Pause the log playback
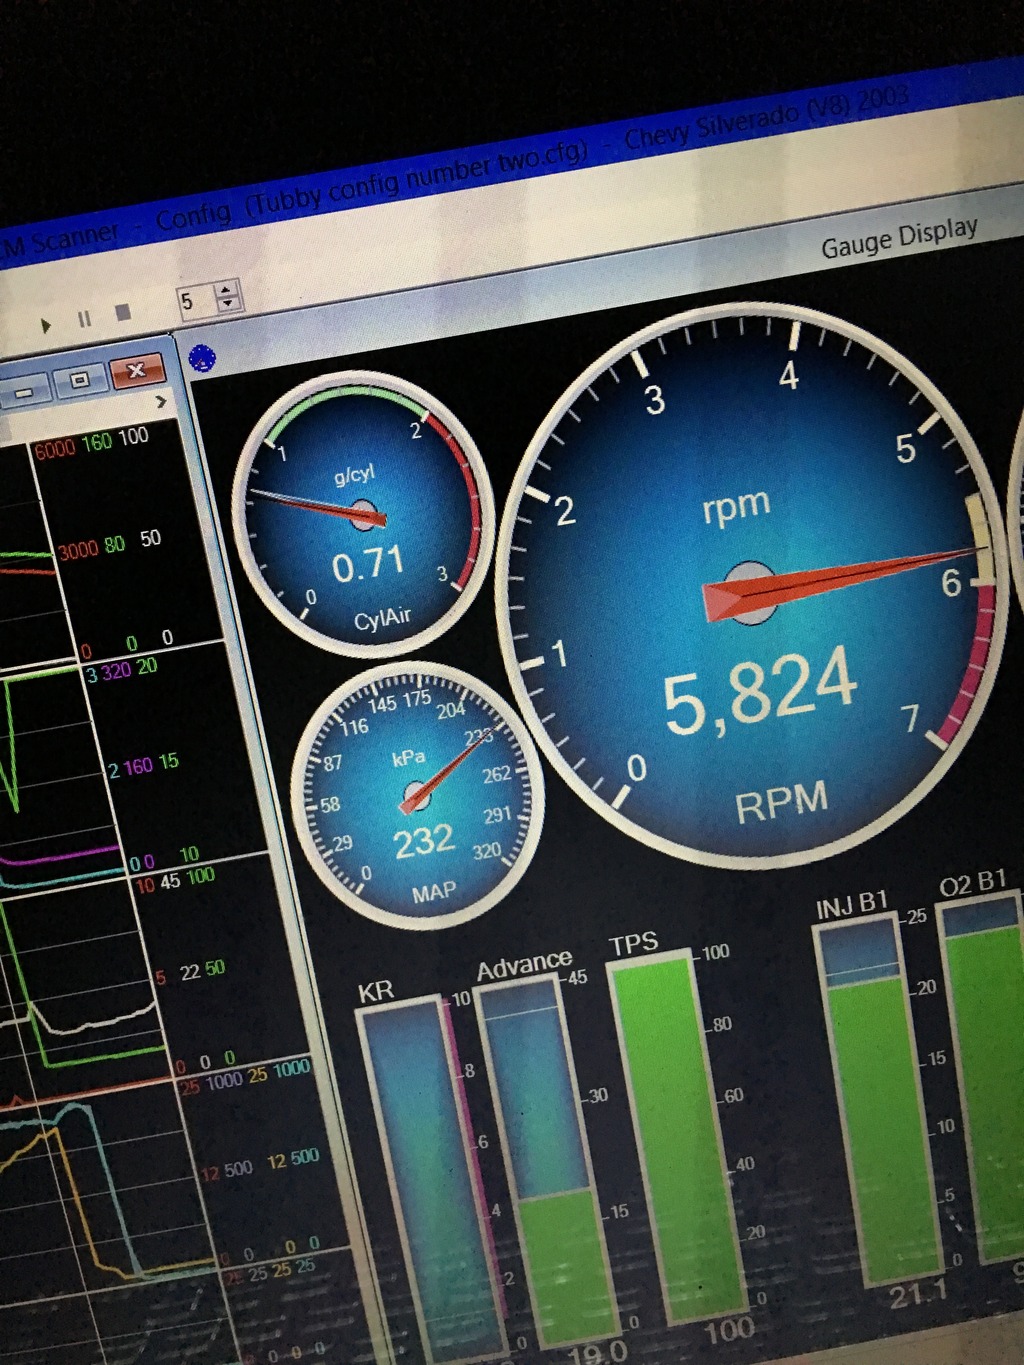 pyautogui.click(x=84, y=319)
